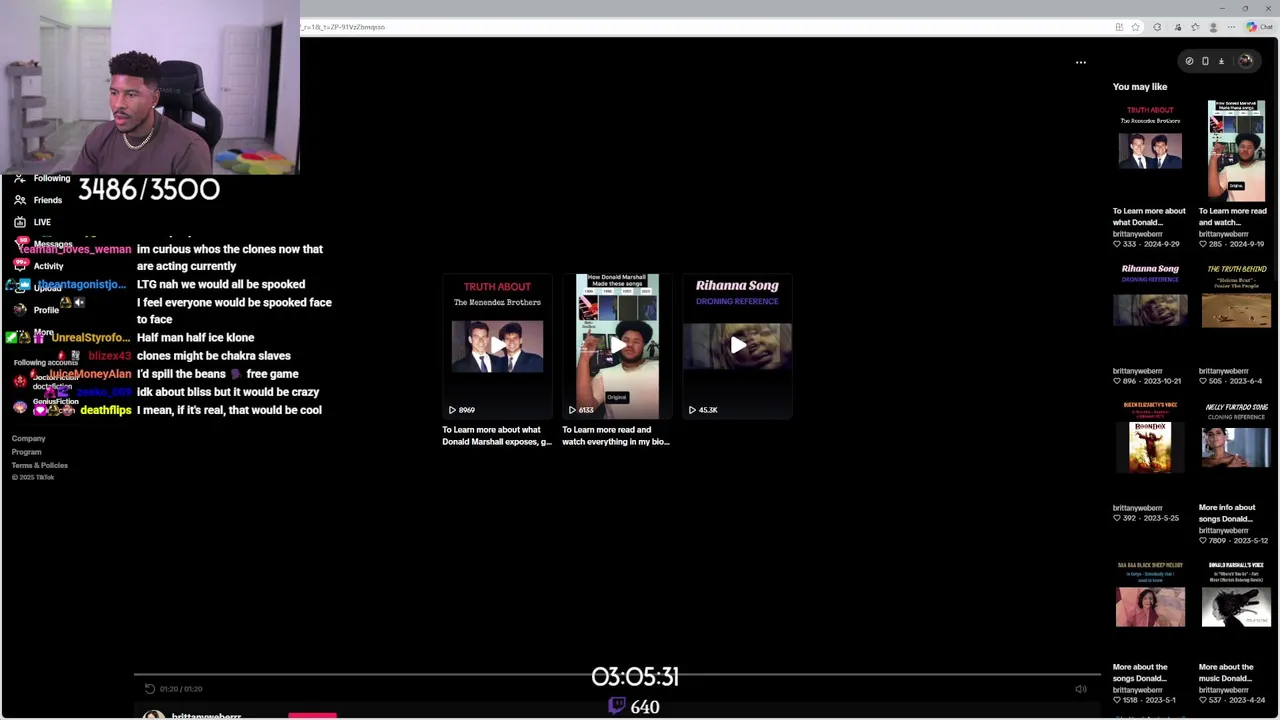Seek along the video progress bar

(x=617, y=675)
